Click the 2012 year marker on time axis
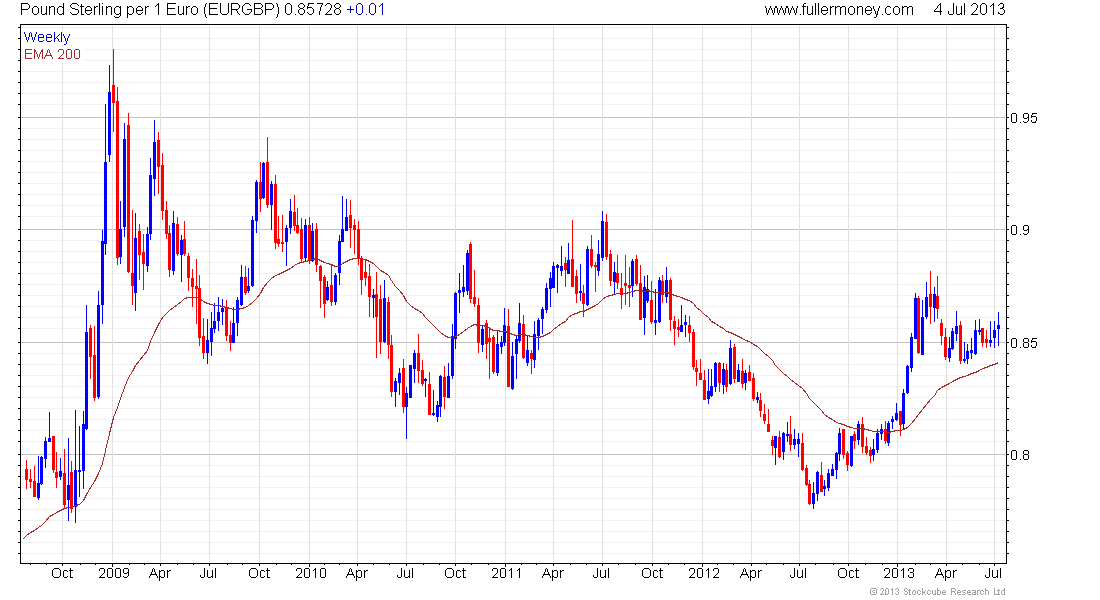 (x=704, y=573)
